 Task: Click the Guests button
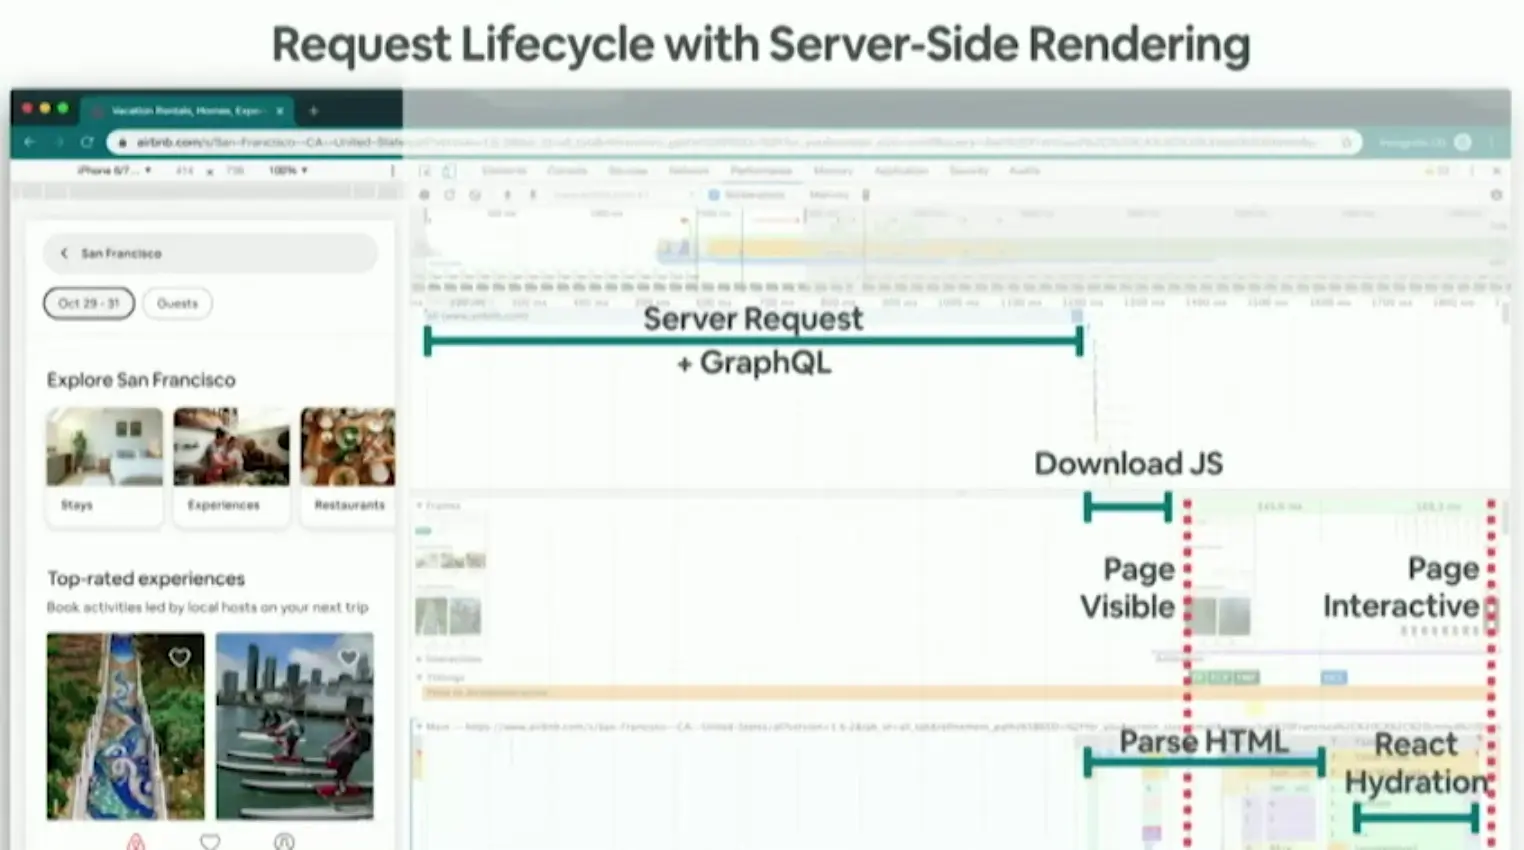tap(177, 303)
